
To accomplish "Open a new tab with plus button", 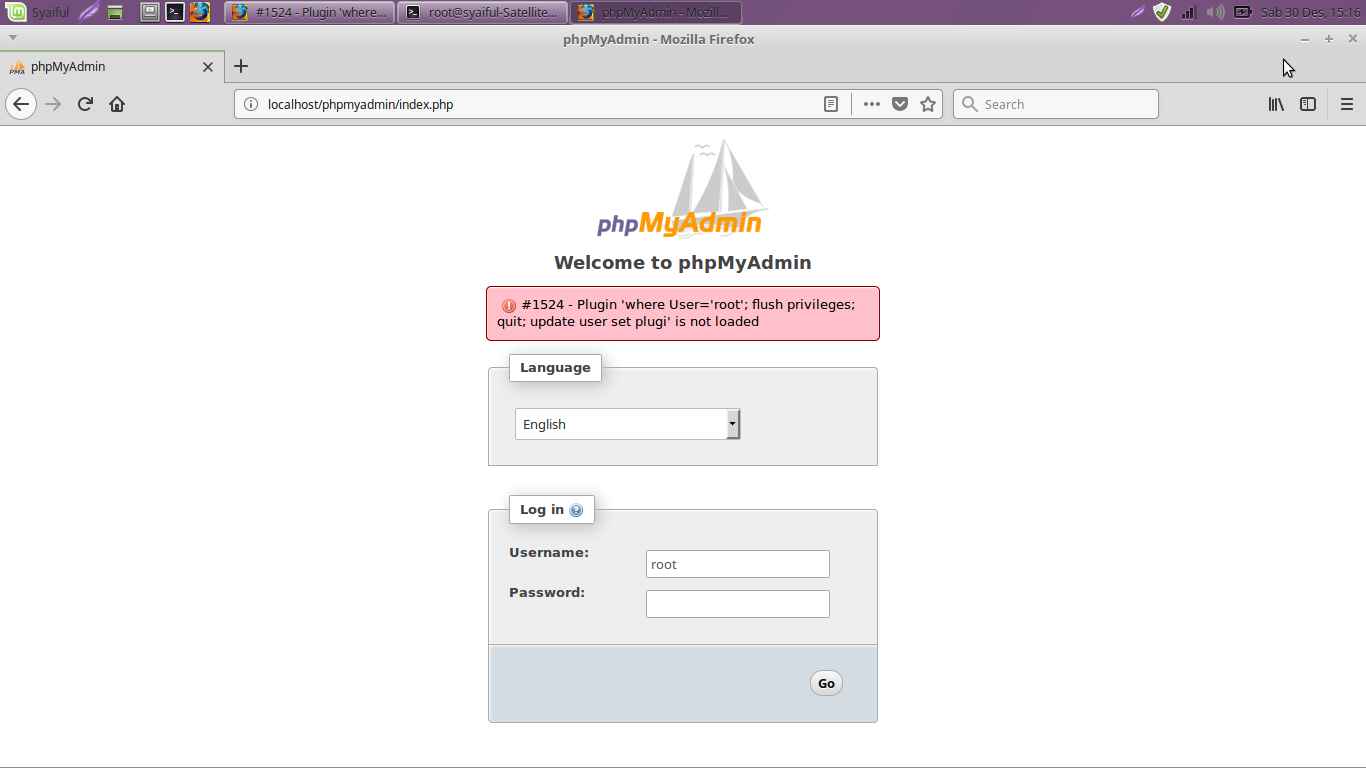I will click(x=241, y=67).
